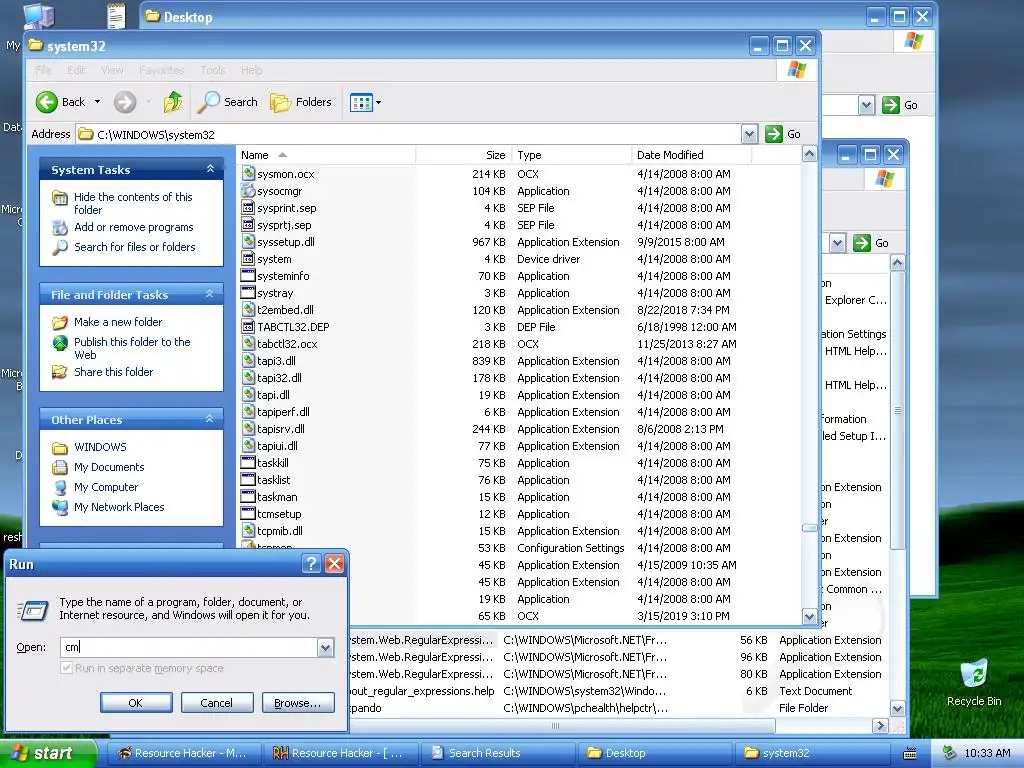Open the Back button history dropdown arrow
This screenshot has width=1024, height=768.
coord(97,102)
